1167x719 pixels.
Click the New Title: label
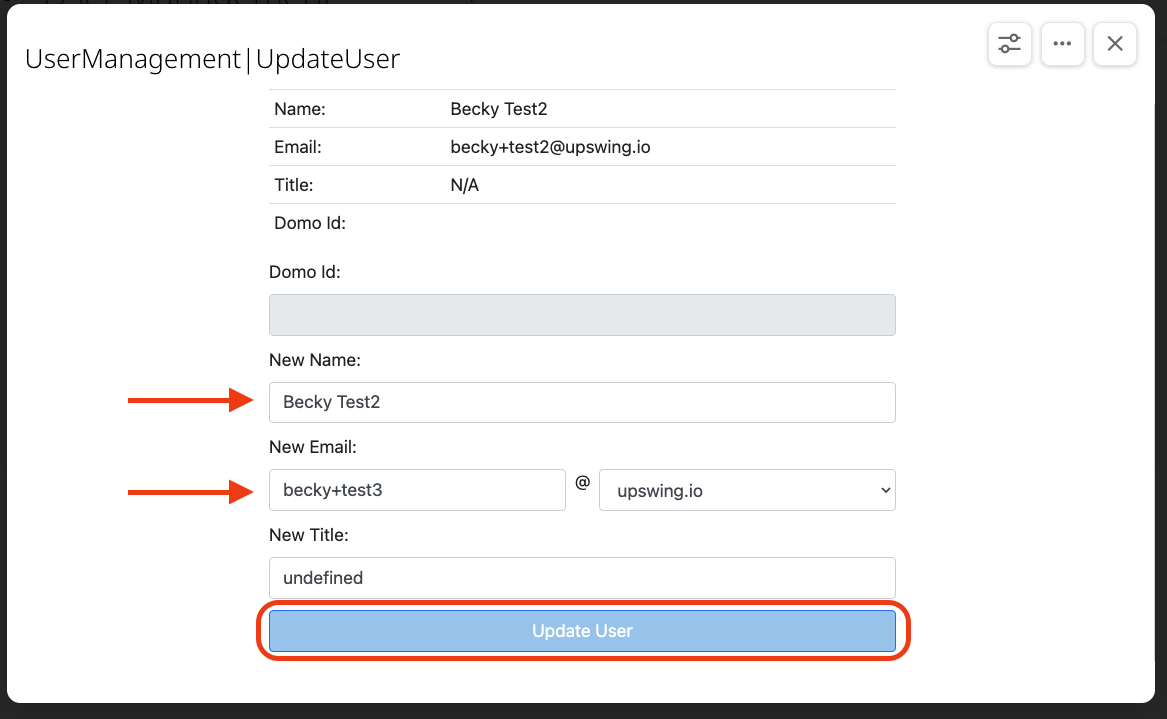[309, 535]
